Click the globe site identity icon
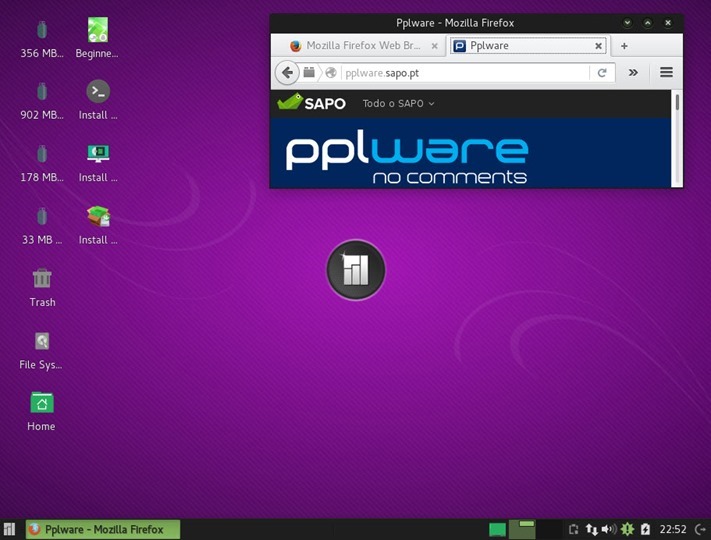 click(331, 73)
